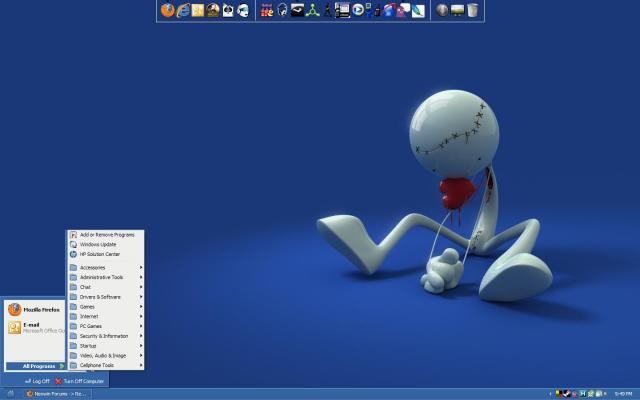
Task: Open the white feather quill icon in dock
Action: 418,11
